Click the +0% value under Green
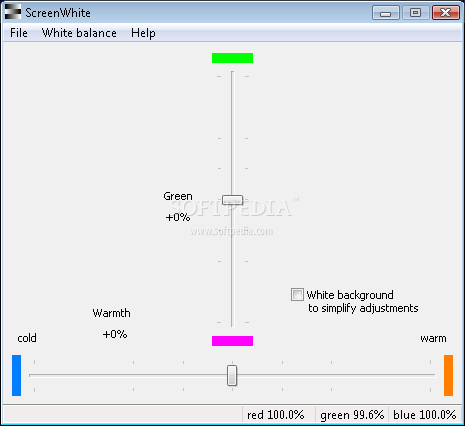Image resolution: width=465 pixels, height=426 pixels. [178, 217]
